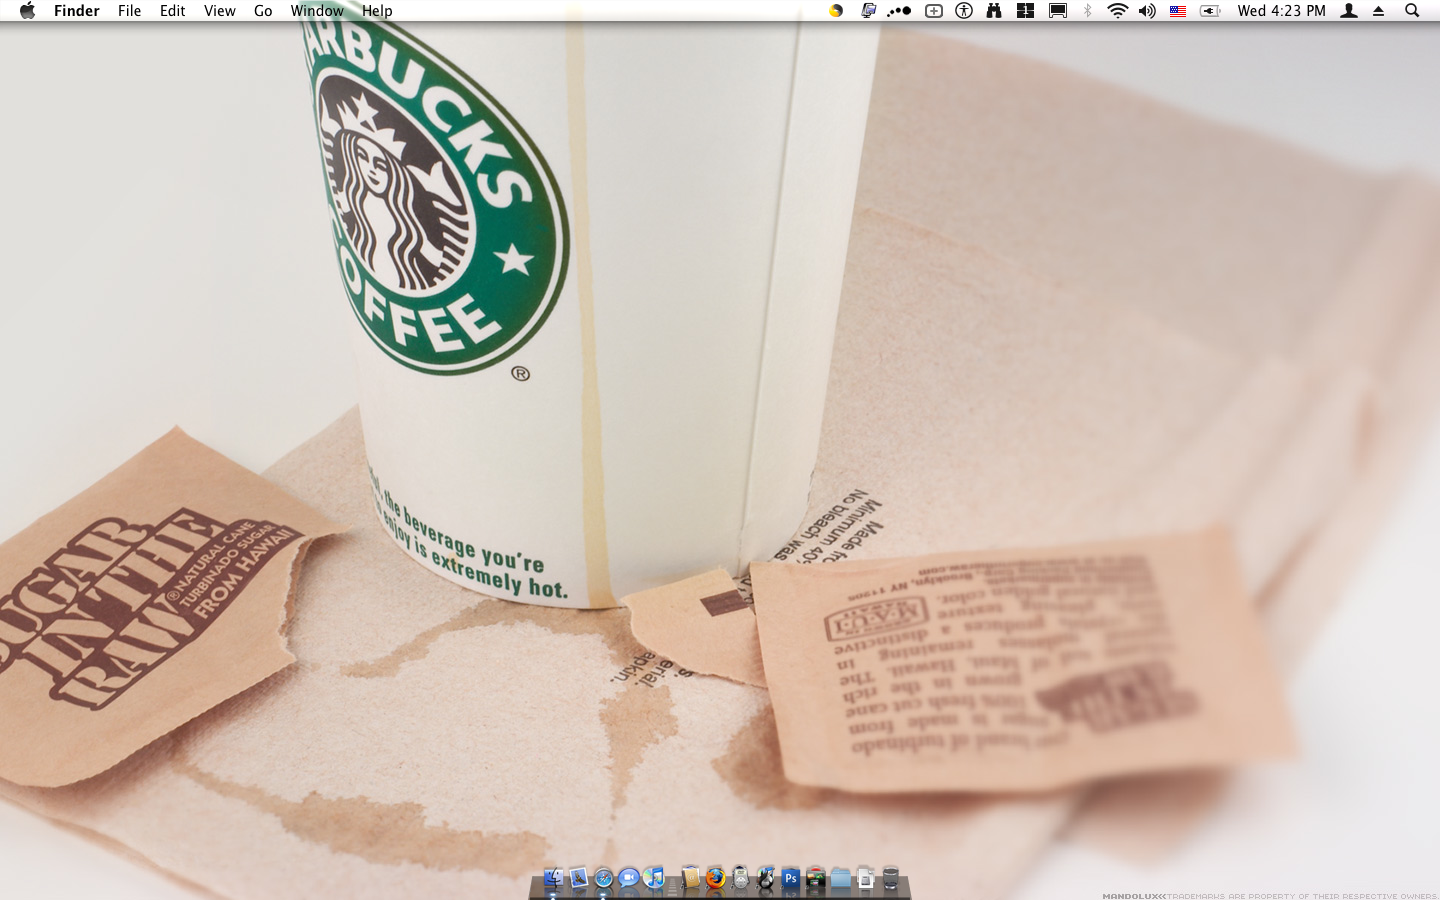Open the user switching menu icon
The height and width of the screenshot is (900, 1440).
click(1349, 11)
